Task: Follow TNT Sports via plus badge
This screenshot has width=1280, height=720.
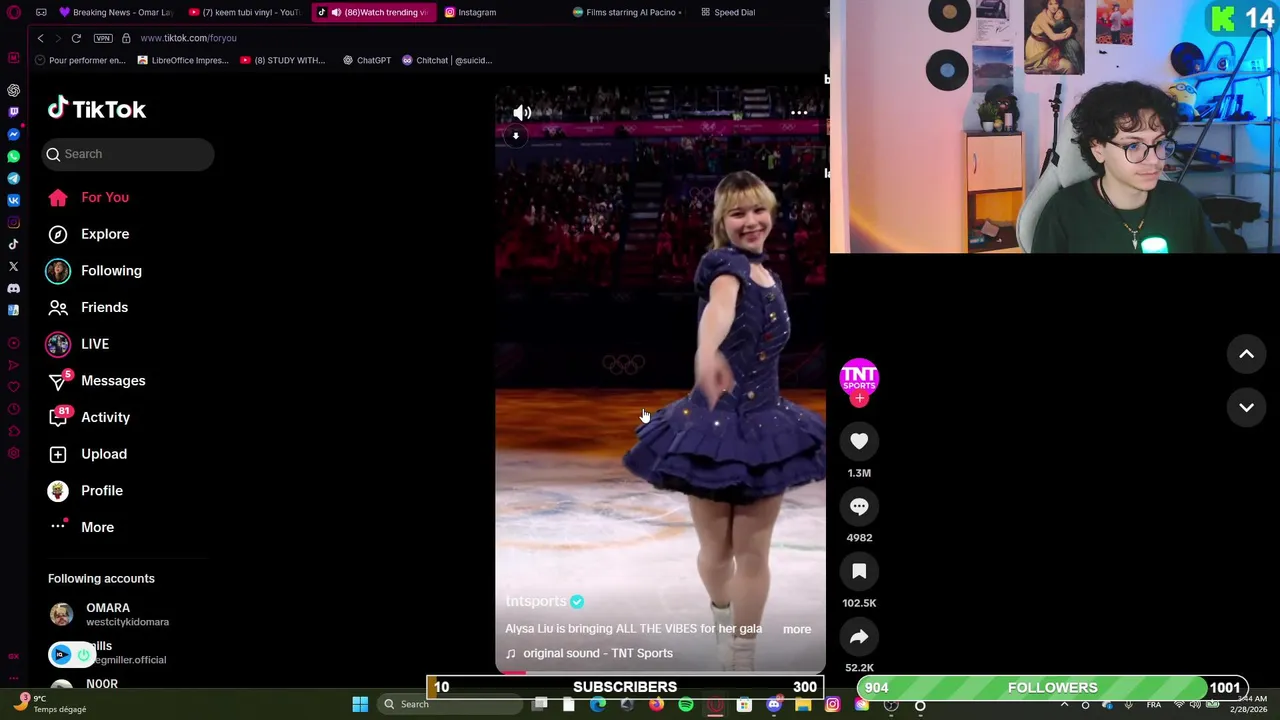Action: pyautogui.click(x=859, y=398)
